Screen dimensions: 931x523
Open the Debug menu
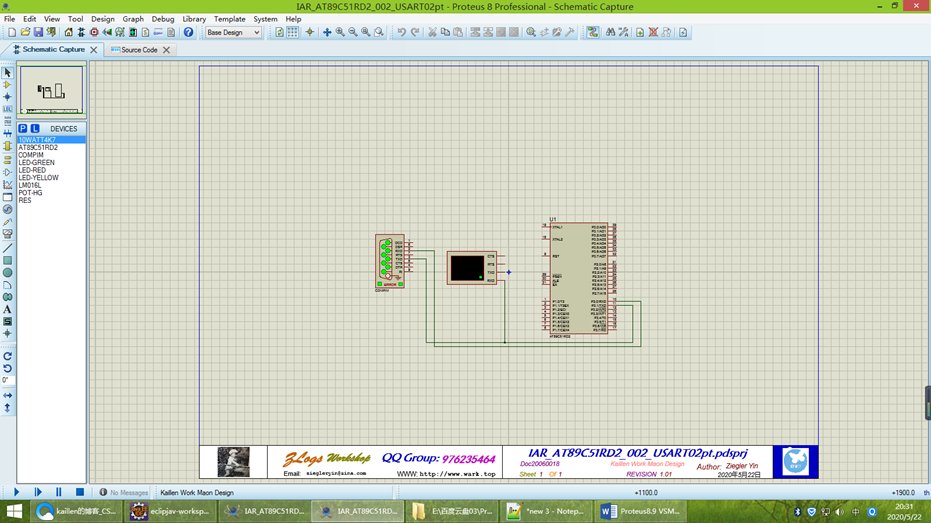[x=163, y=19]
